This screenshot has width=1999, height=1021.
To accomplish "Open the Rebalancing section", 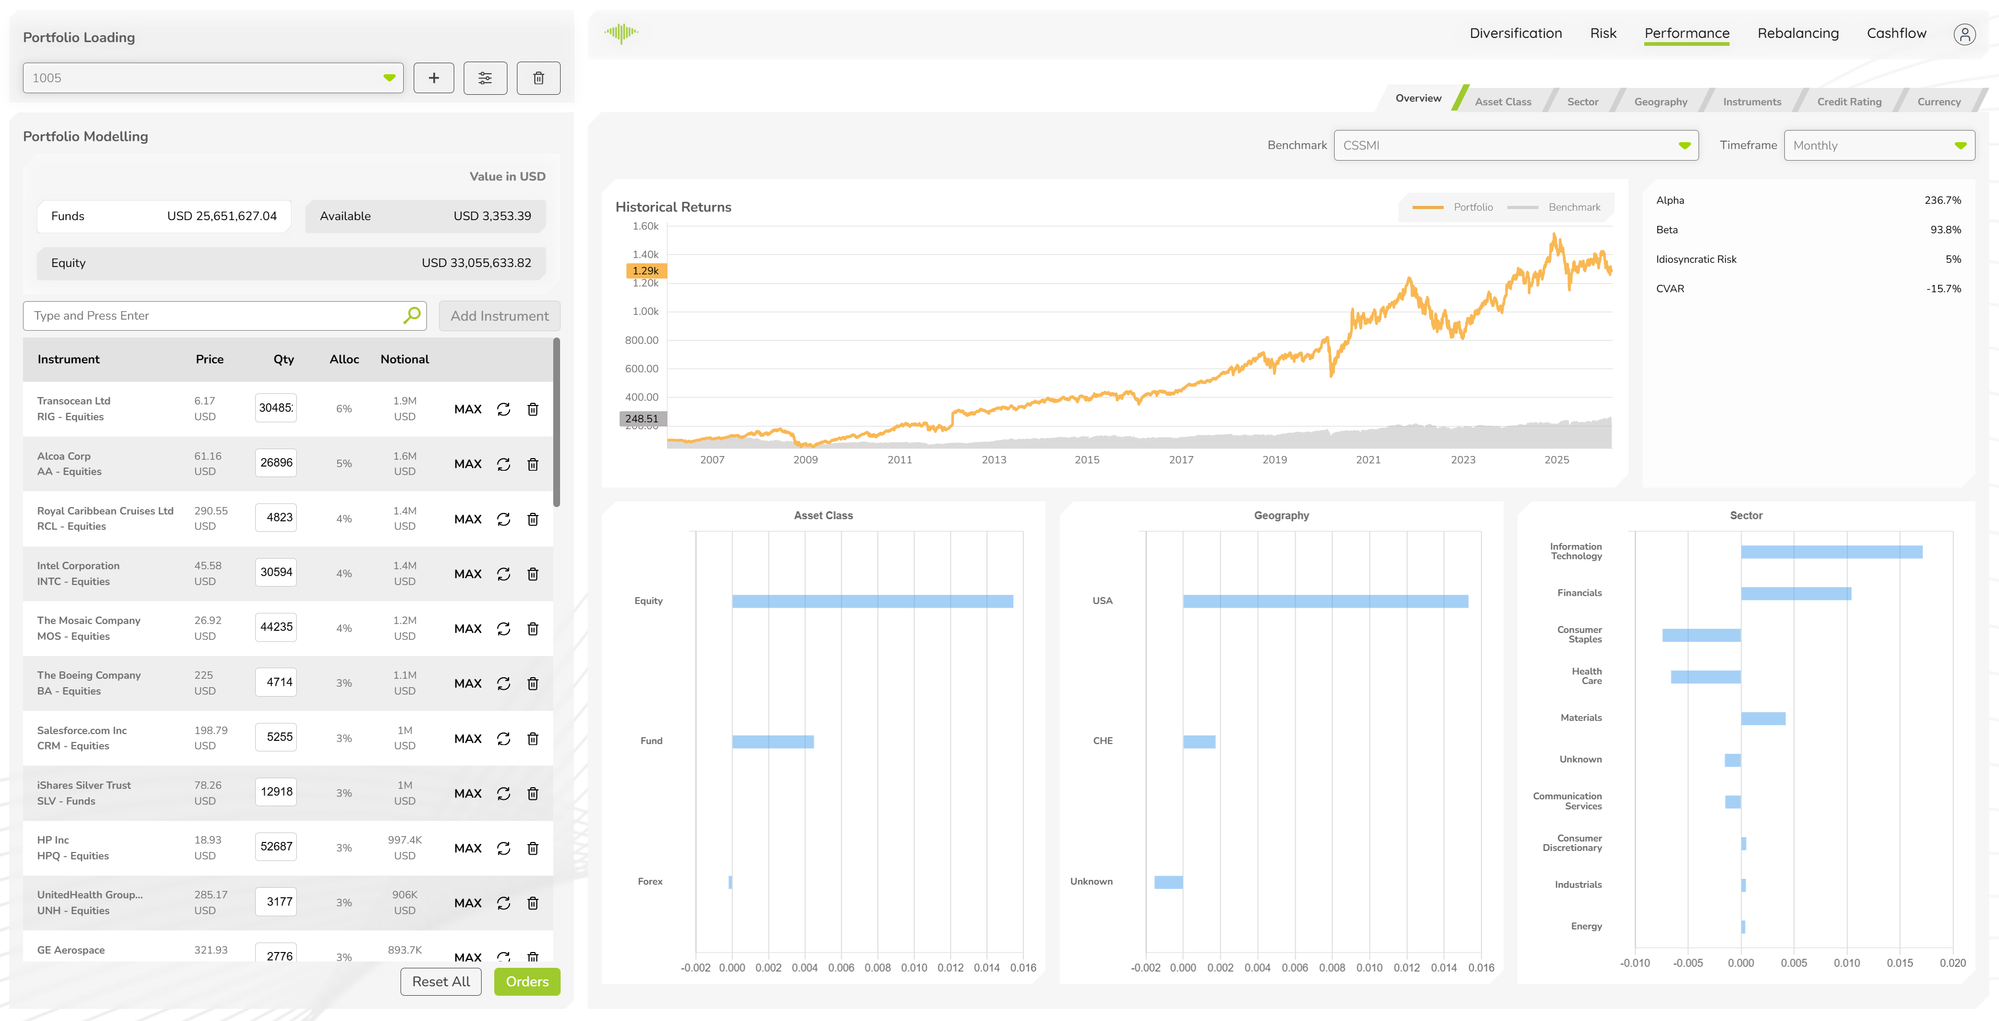I will point(1798,33).
